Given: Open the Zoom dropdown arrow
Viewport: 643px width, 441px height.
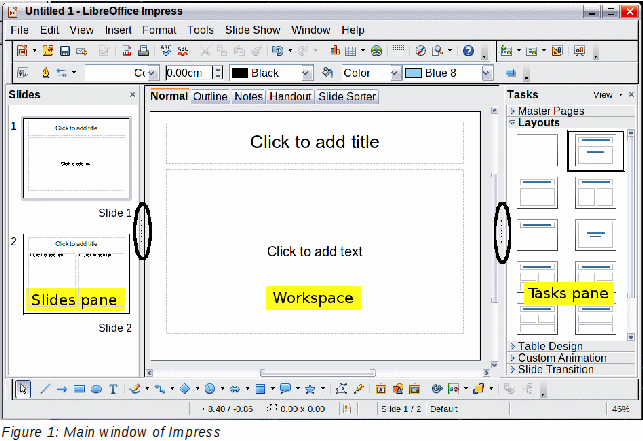Looking at the screenshot, I should coord(450,51).
